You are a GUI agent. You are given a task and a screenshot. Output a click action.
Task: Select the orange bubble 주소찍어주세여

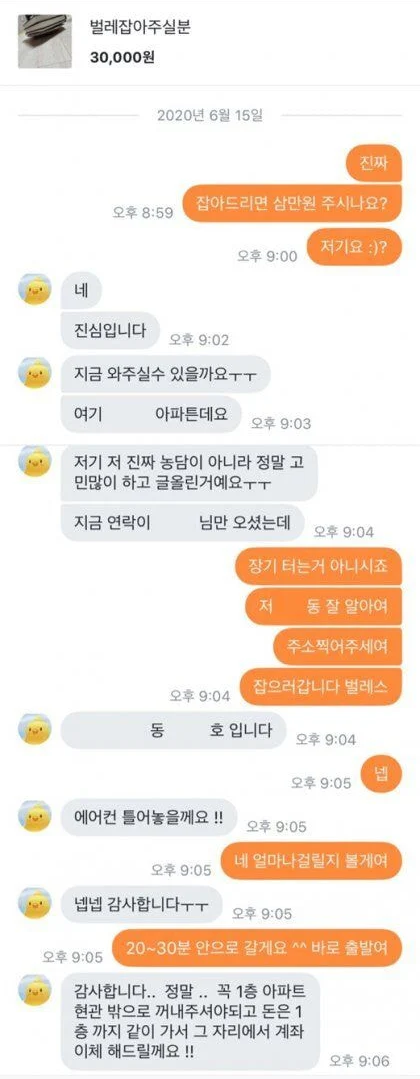tap(338, 647)
